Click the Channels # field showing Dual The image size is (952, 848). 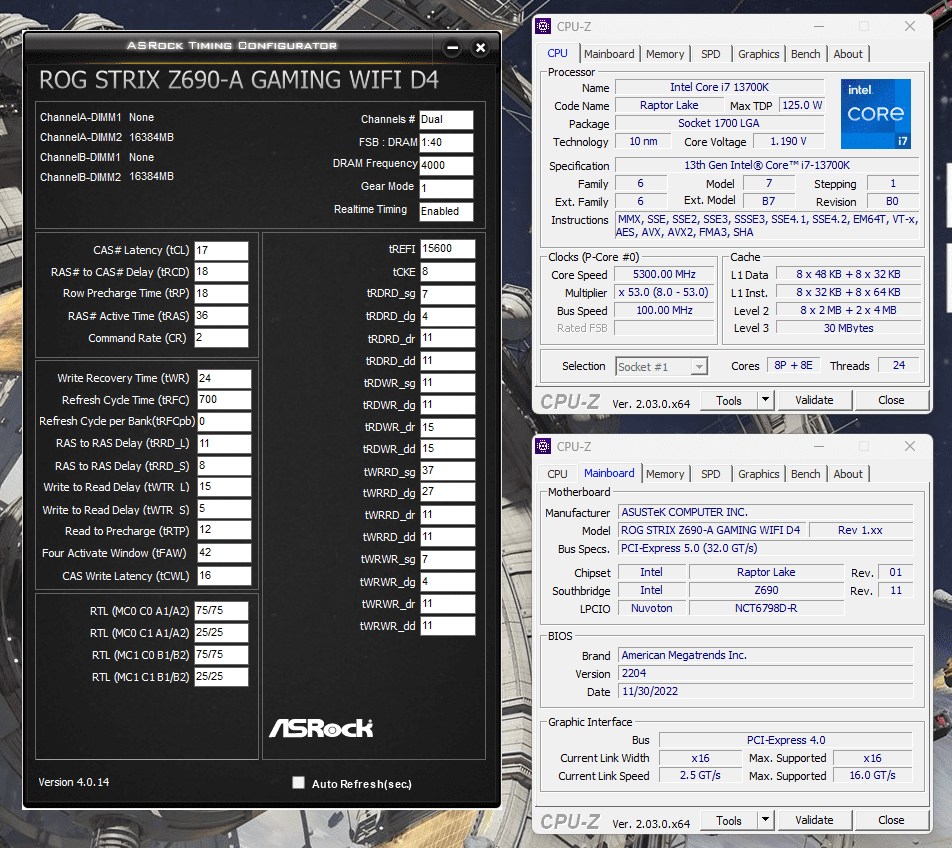tap(446, 120)
